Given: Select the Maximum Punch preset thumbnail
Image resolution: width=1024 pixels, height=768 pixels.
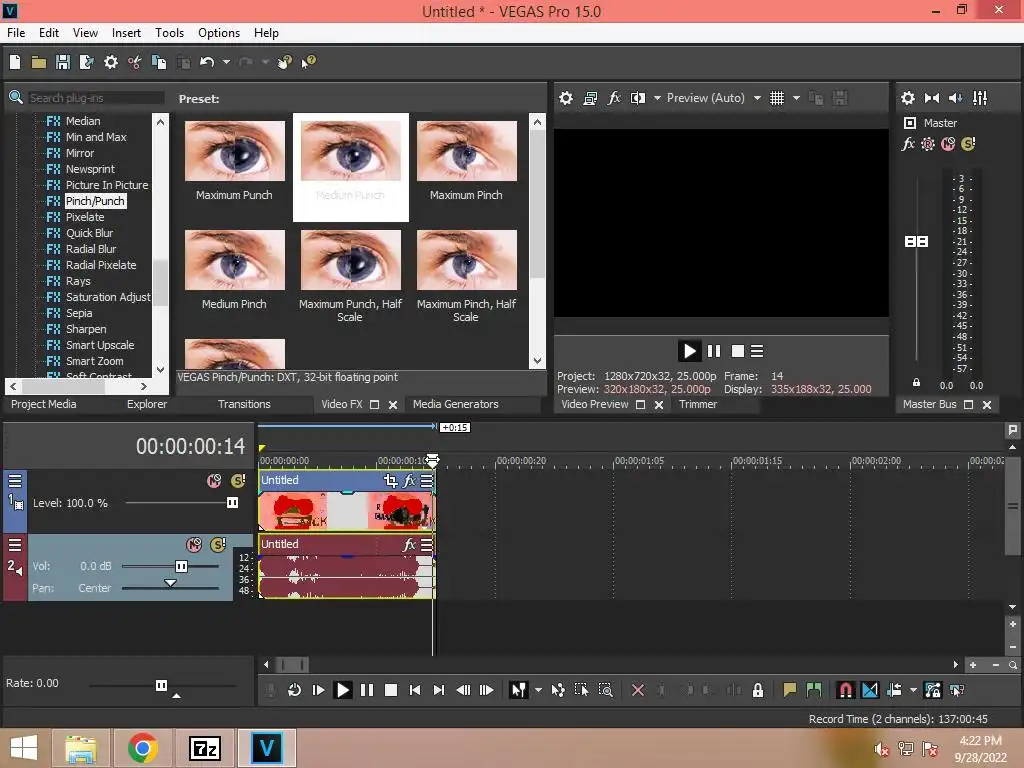Looking at the screenshot, I should point(234,151).
